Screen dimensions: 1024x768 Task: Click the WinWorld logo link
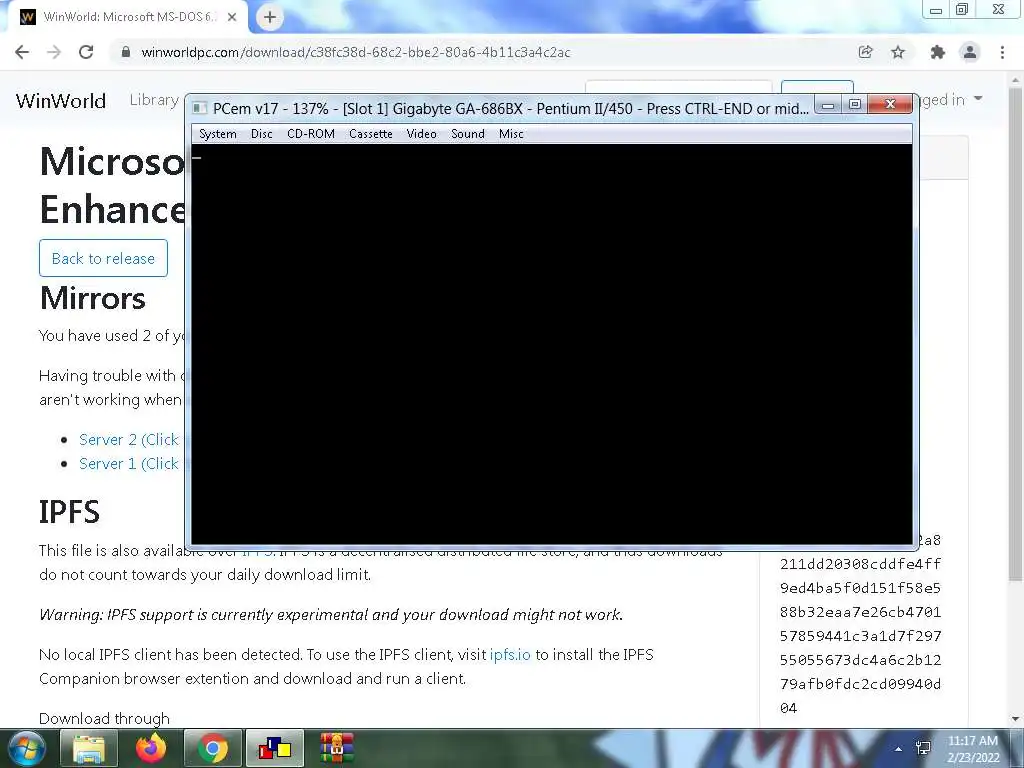[x=61, y=101]
